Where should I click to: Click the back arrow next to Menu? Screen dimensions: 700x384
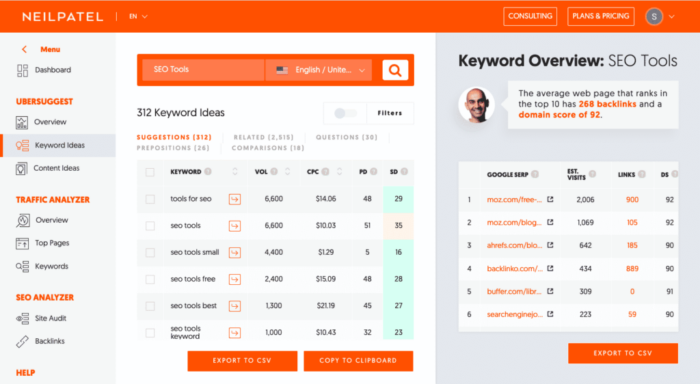25,49
